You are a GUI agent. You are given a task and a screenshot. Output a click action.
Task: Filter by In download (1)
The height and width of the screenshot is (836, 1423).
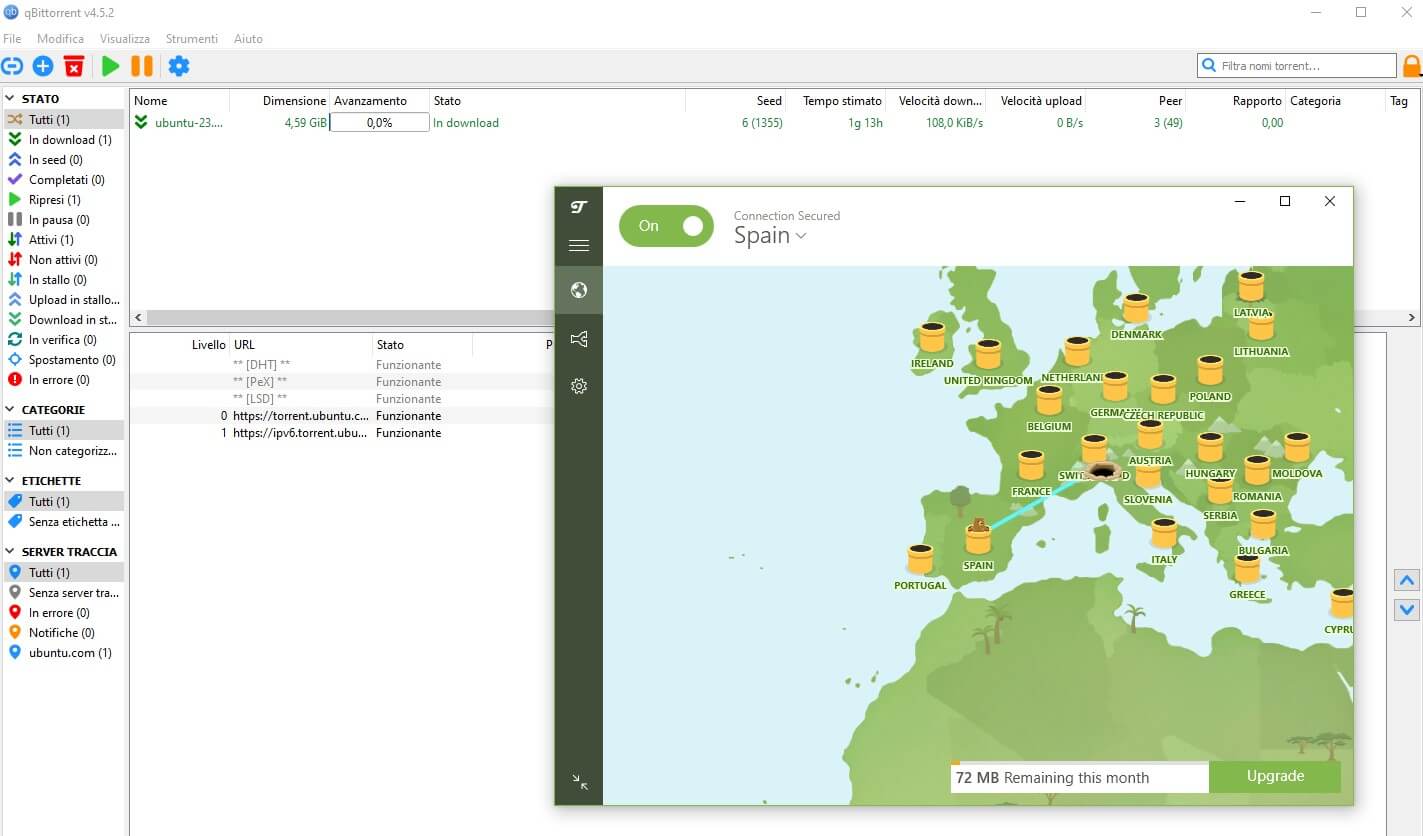click(x=63, y=140)
